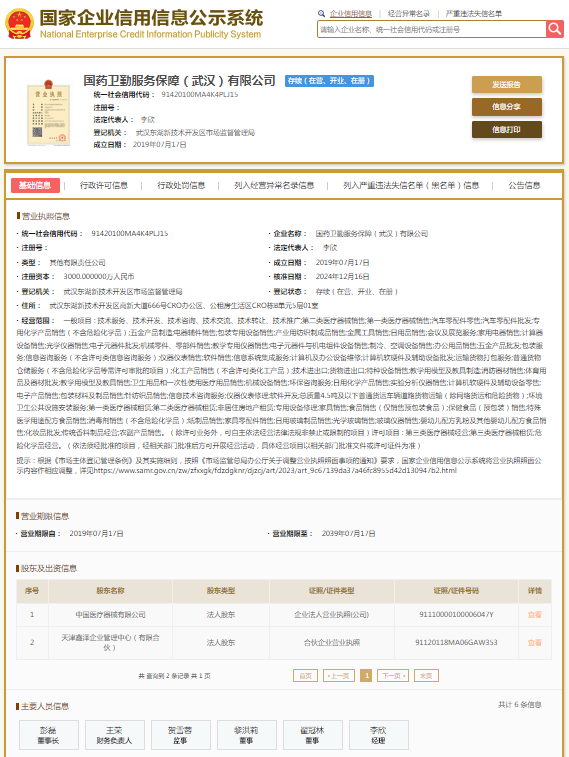Switch to the 行政许可信息 tab
569x757 pixels.
pos(104,185)
